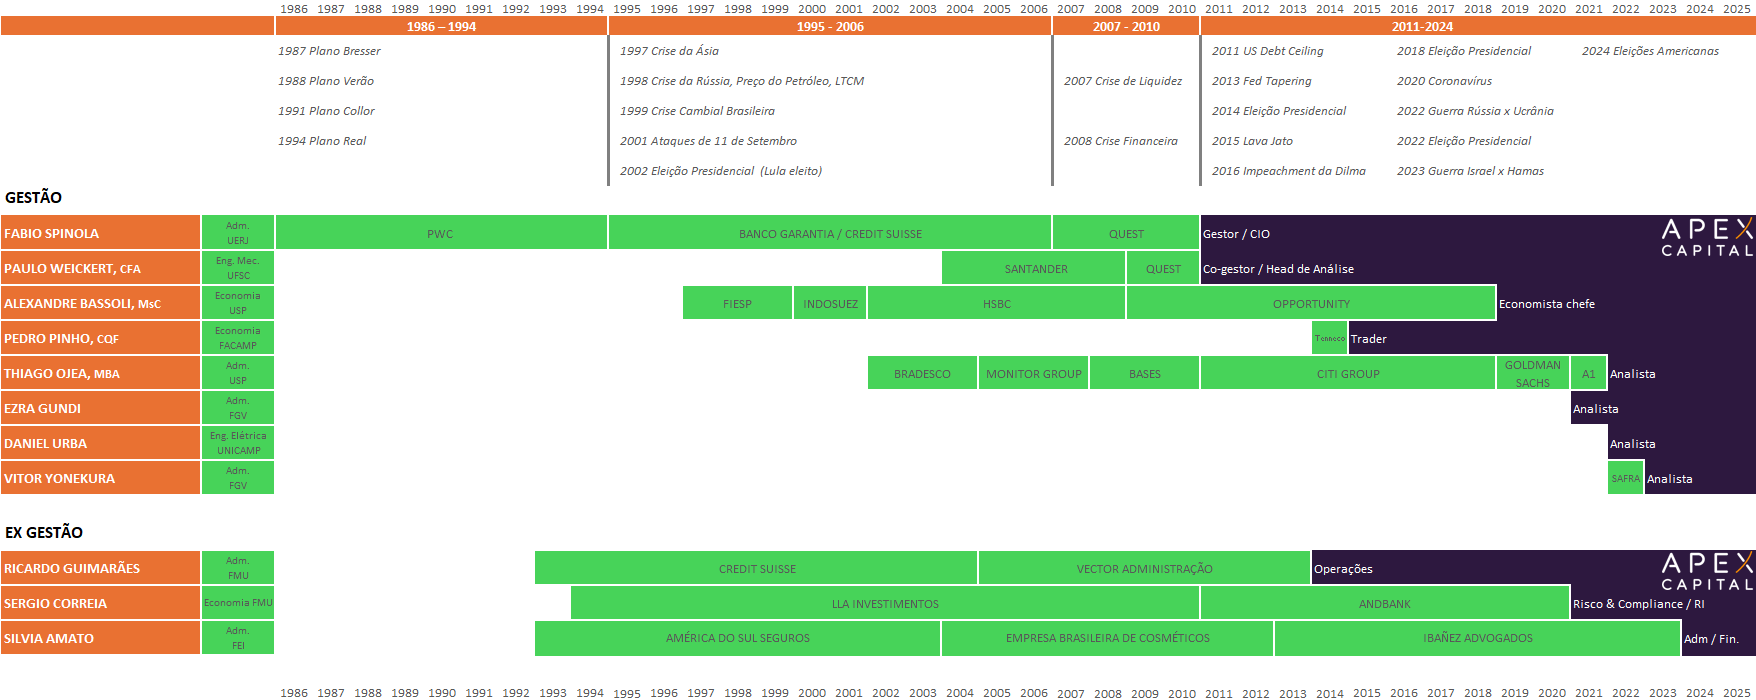Click the 2007 - 2010 period header

point(1126,26)
